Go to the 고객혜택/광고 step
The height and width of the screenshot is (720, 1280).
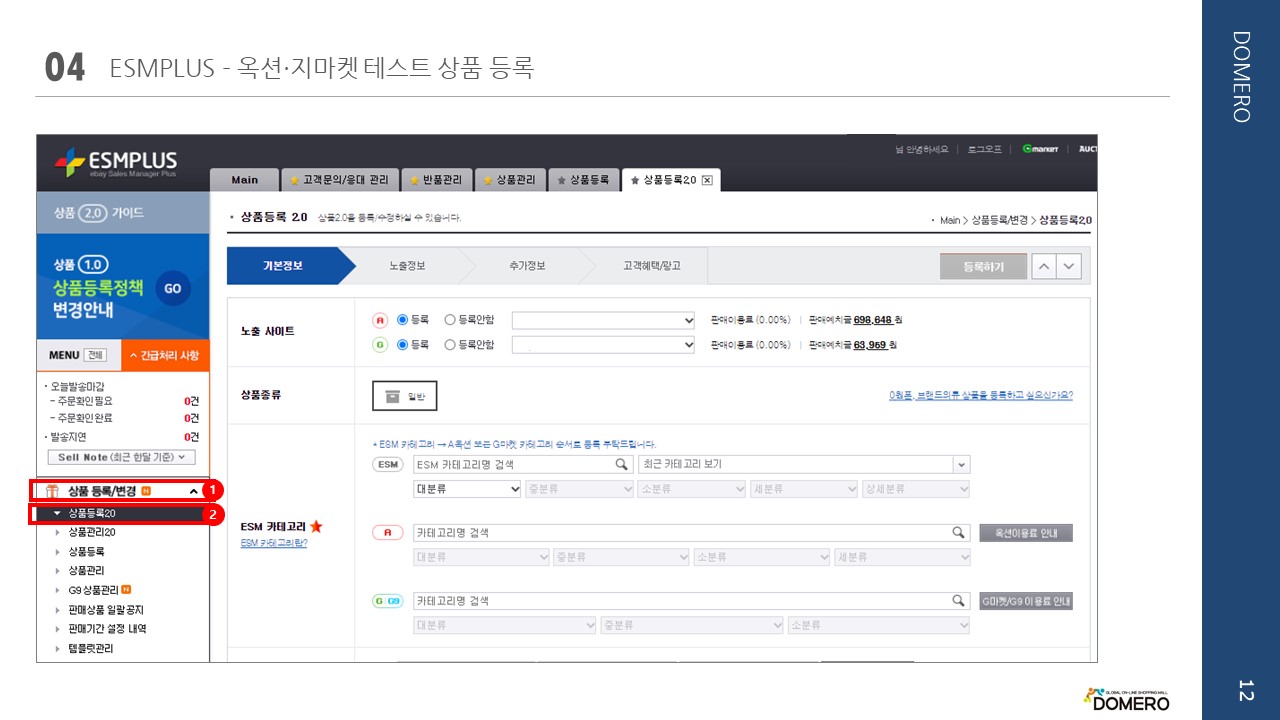[x=652, y=266]
